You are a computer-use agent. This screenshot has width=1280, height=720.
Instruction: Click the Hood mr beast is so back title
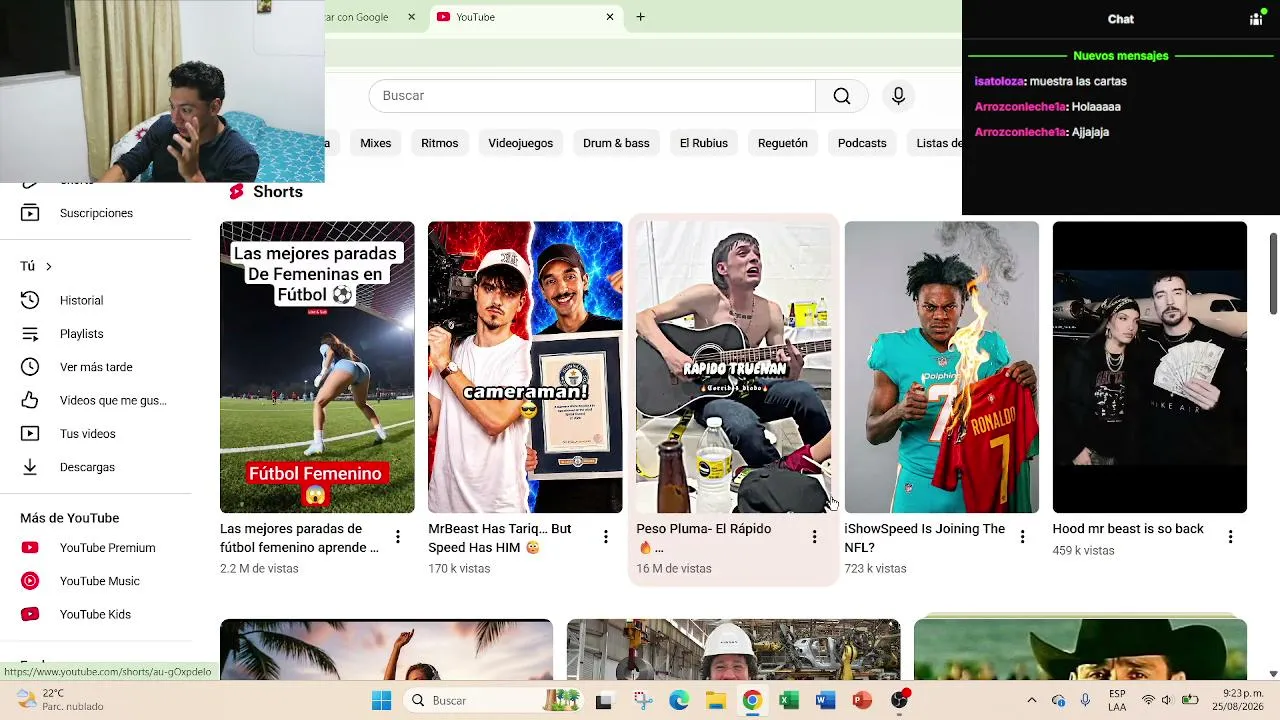point(1128,529)
